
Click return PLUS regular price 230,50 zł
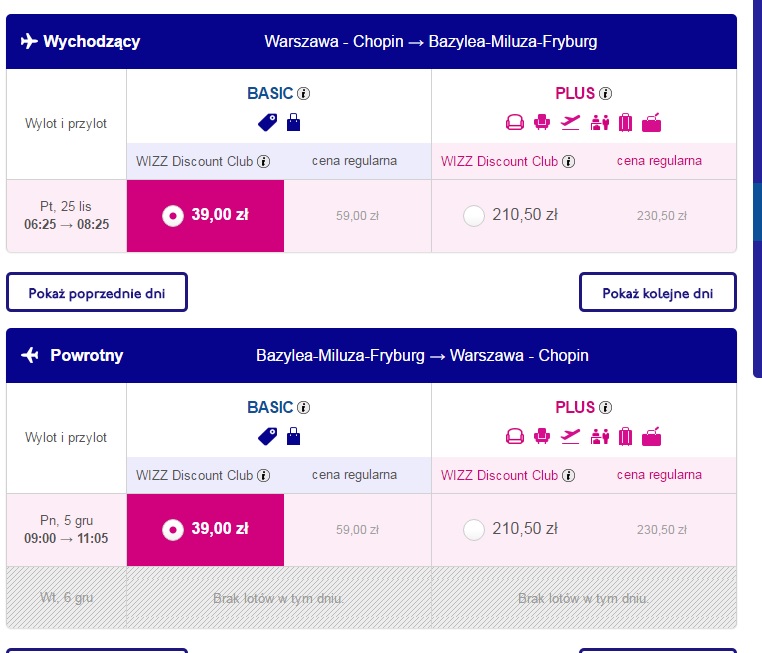coord(662,530)
